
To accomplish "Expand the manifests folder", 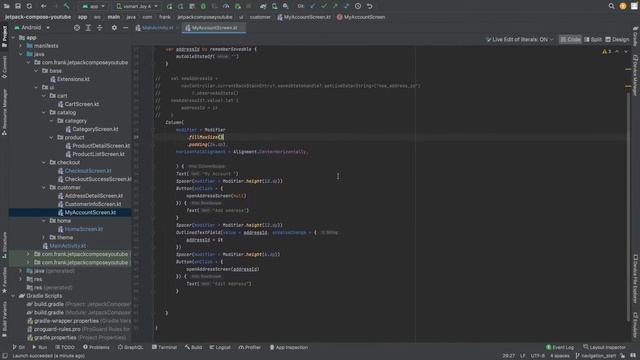I will 21,46.
